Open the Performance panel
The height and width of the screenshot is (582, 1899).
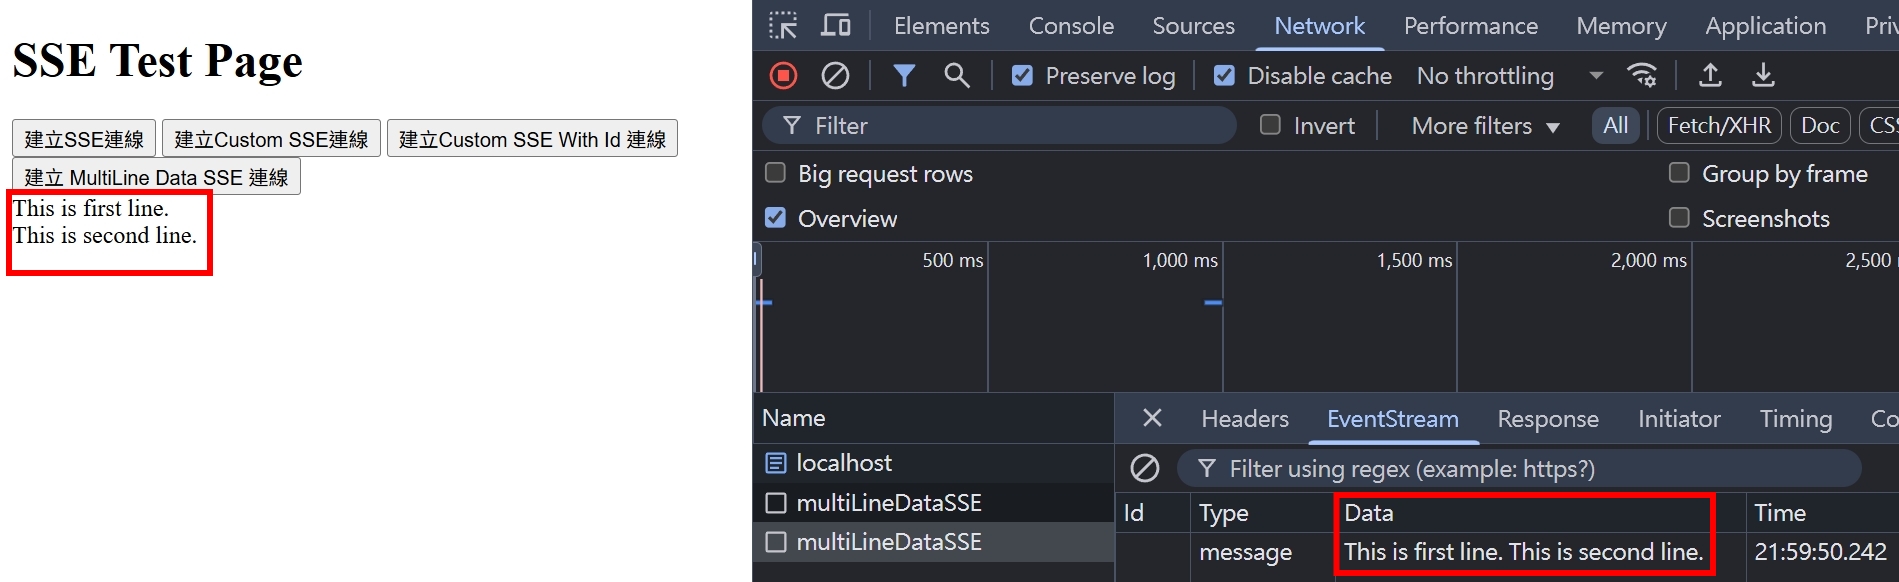1470,26
